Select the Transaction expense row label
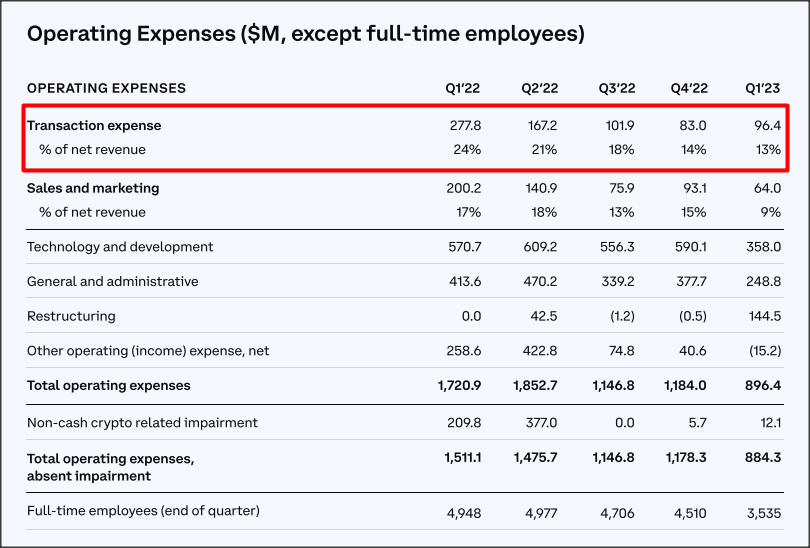The height and width of the screenshot is (548, 810). point(94,126)
